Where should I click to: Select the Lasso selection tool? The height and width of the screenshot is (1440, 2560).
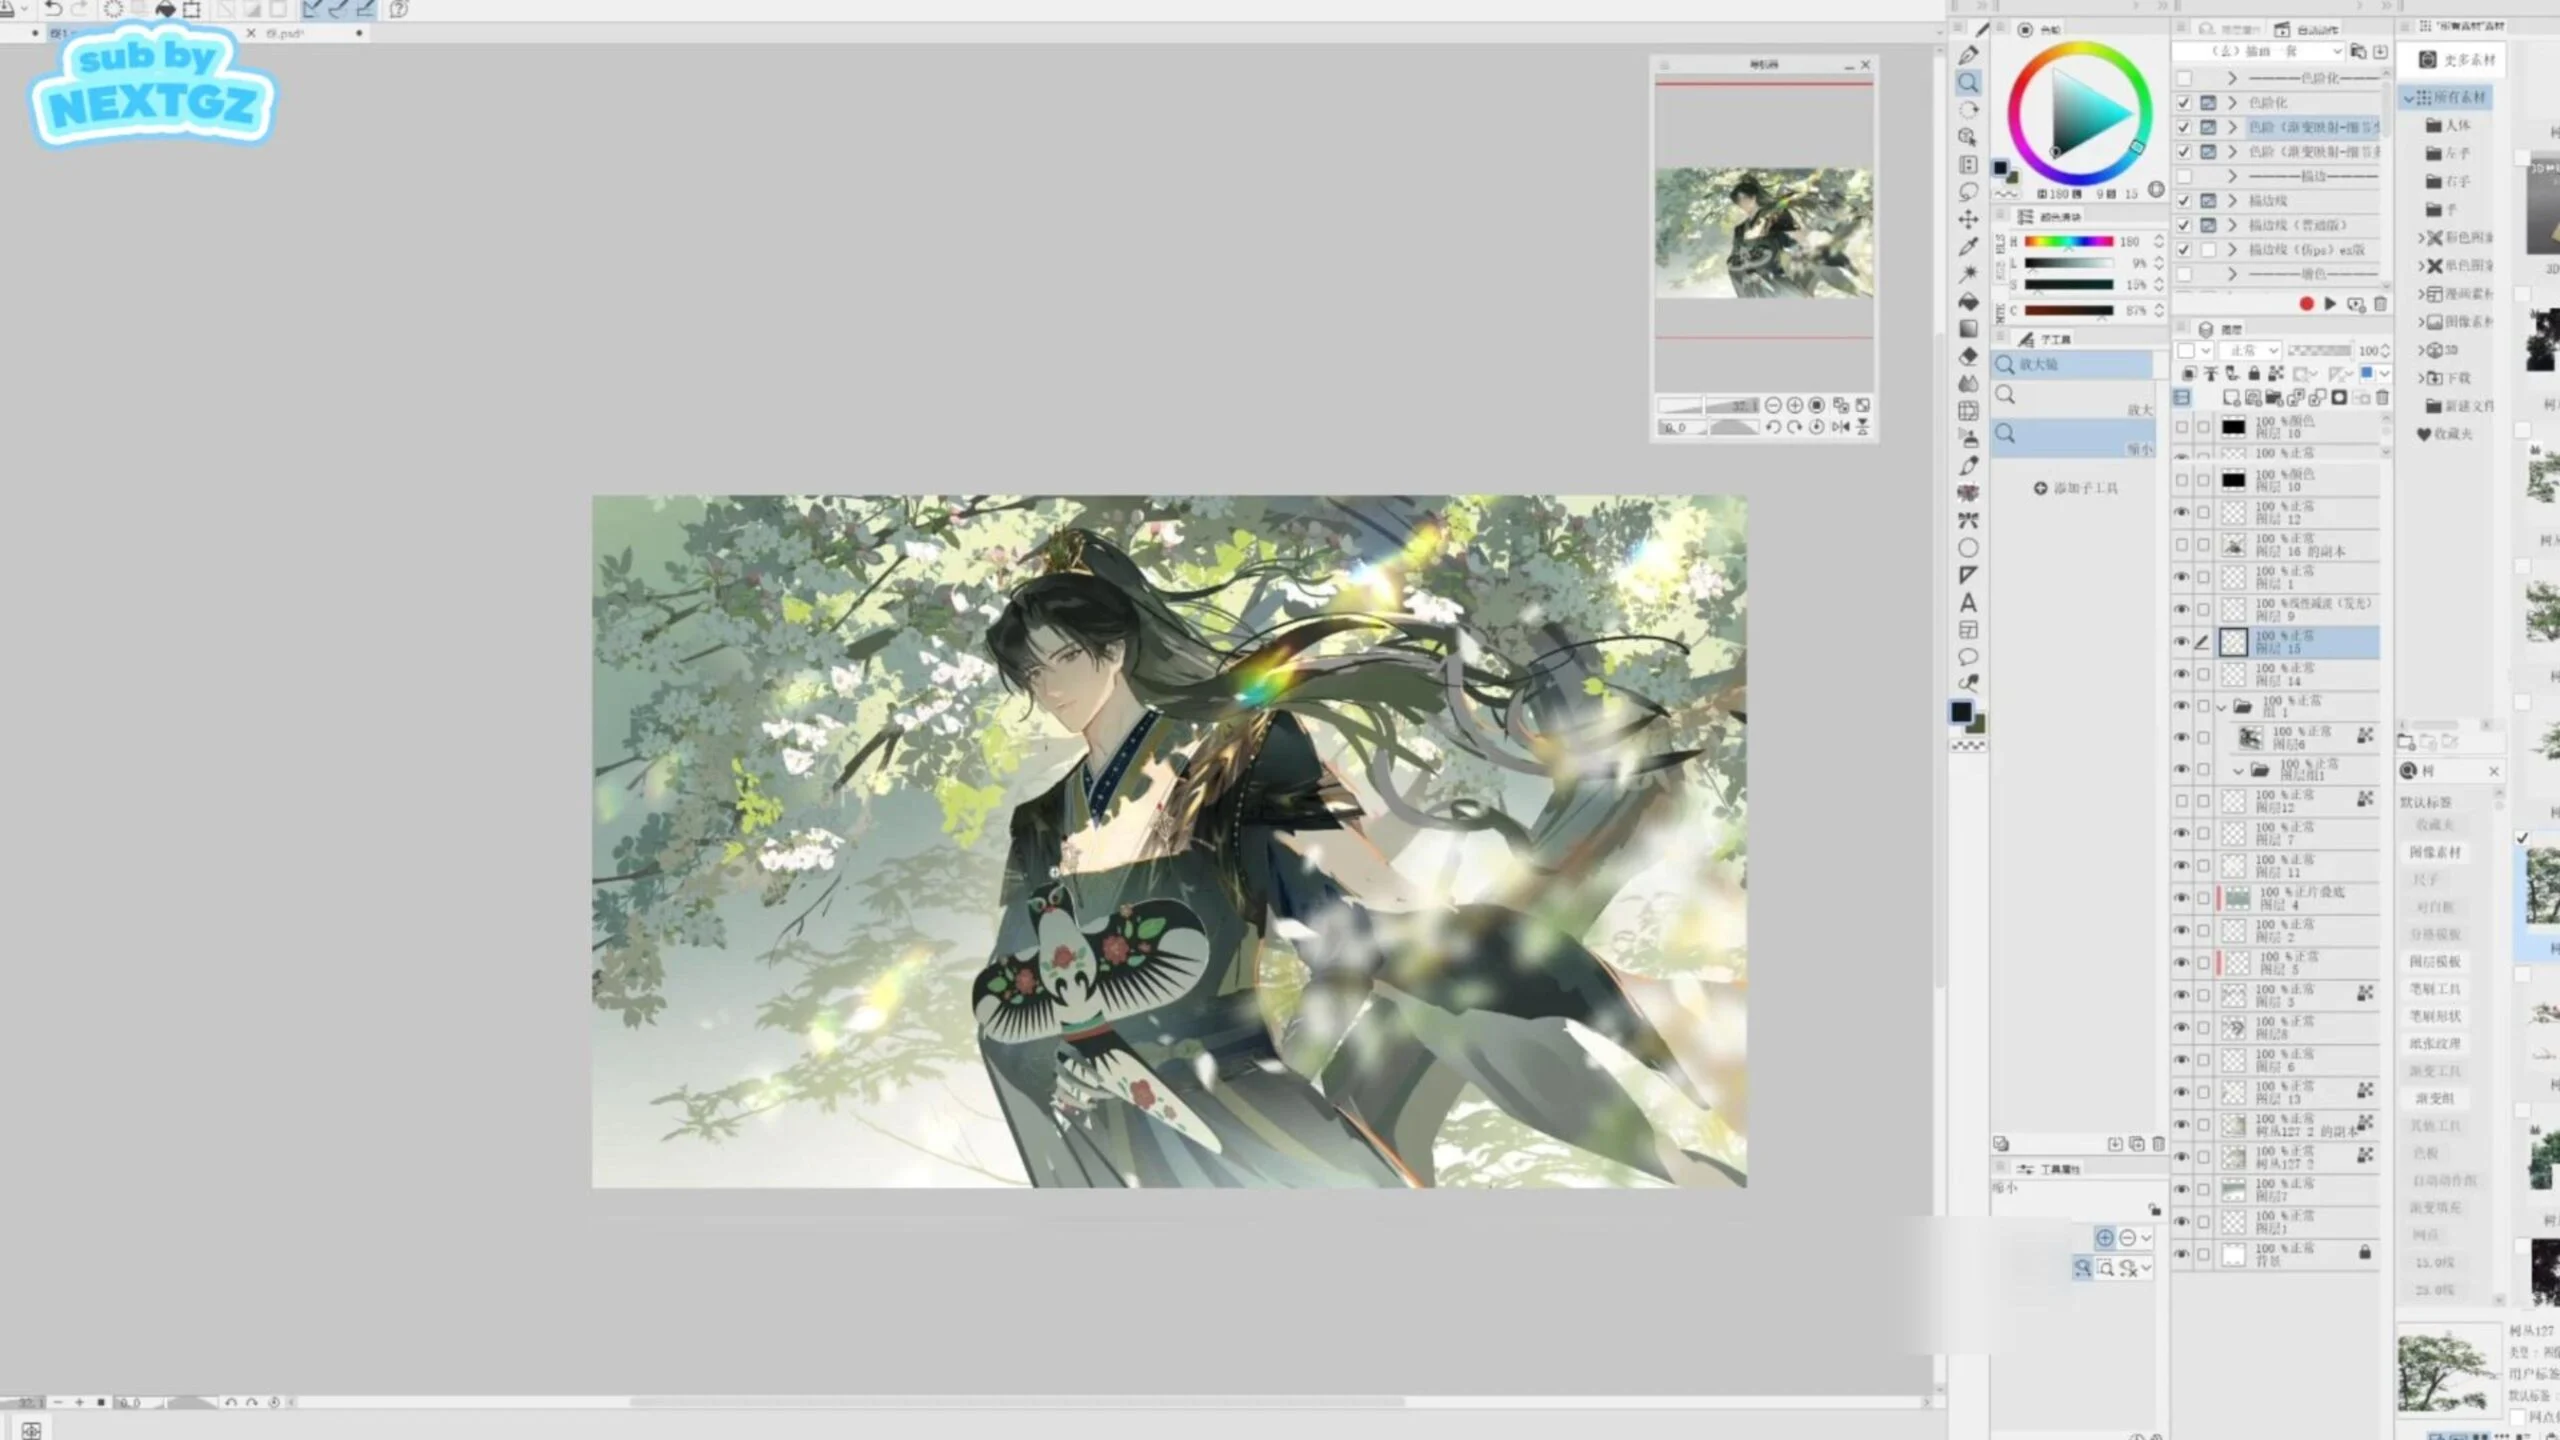tap(1968, 192)
